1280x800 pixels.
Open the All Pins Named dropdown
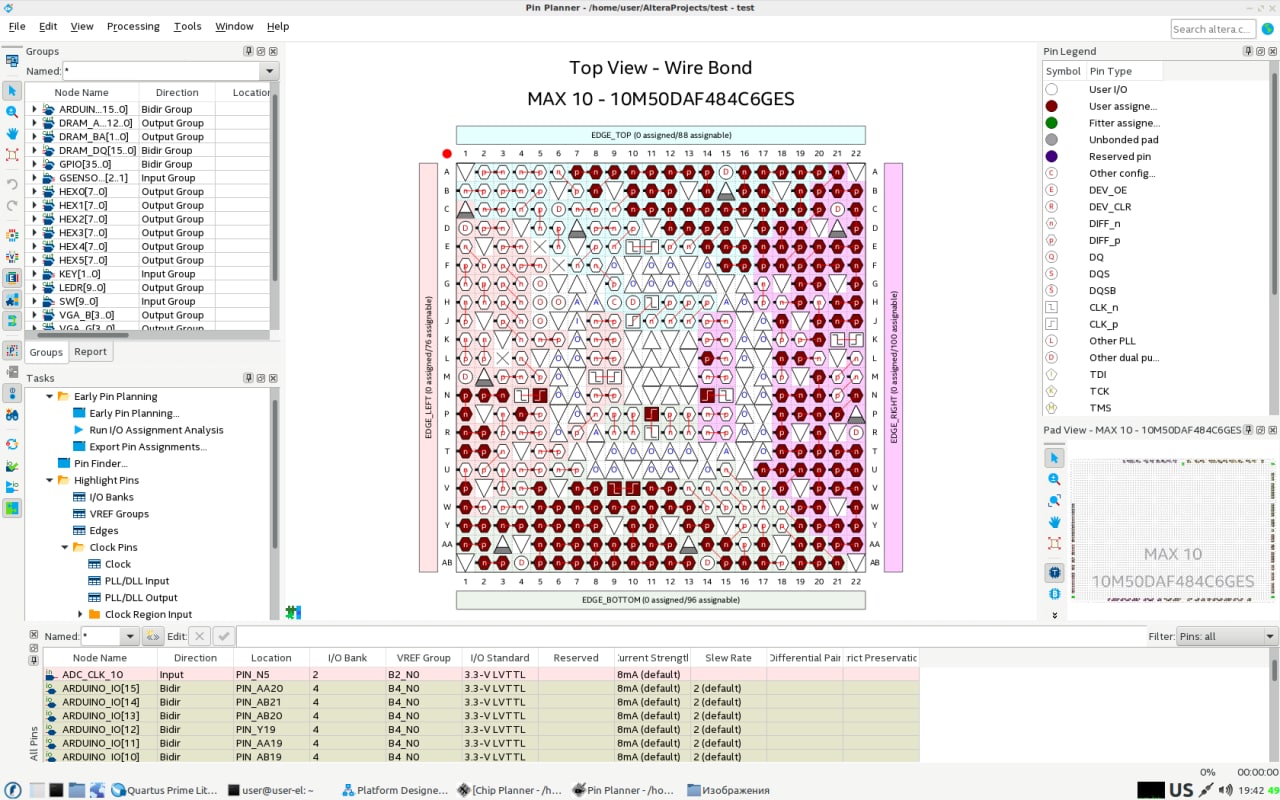(x=130, y=636)
